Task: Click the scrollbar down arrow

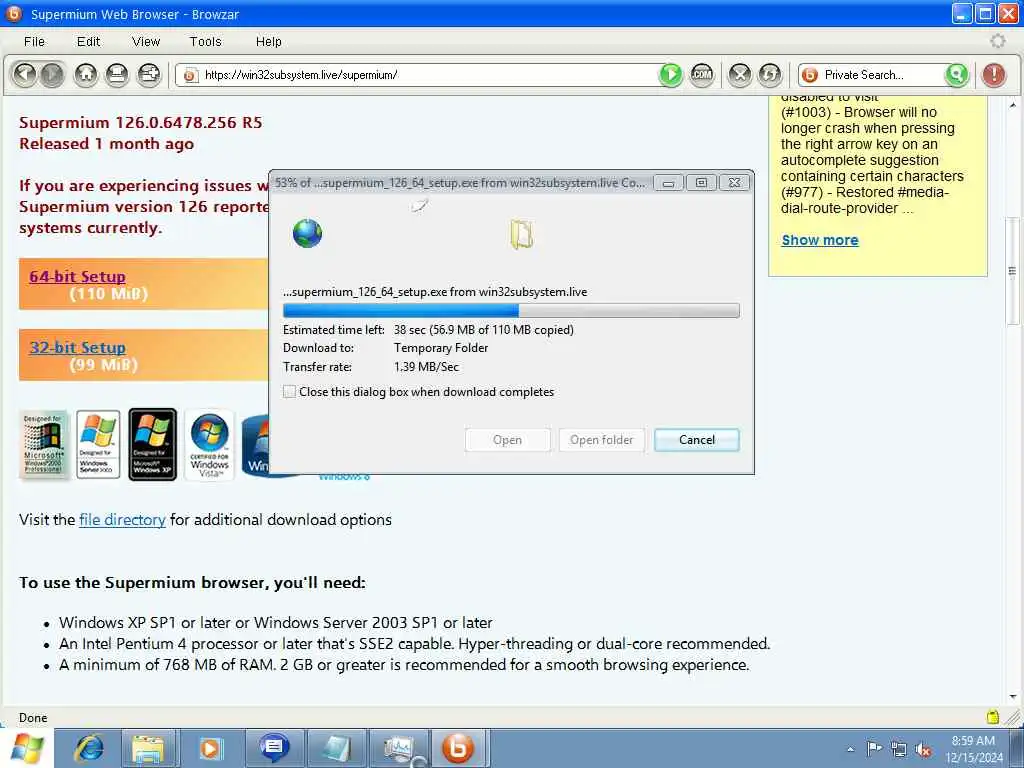Action: (1013, 697)
